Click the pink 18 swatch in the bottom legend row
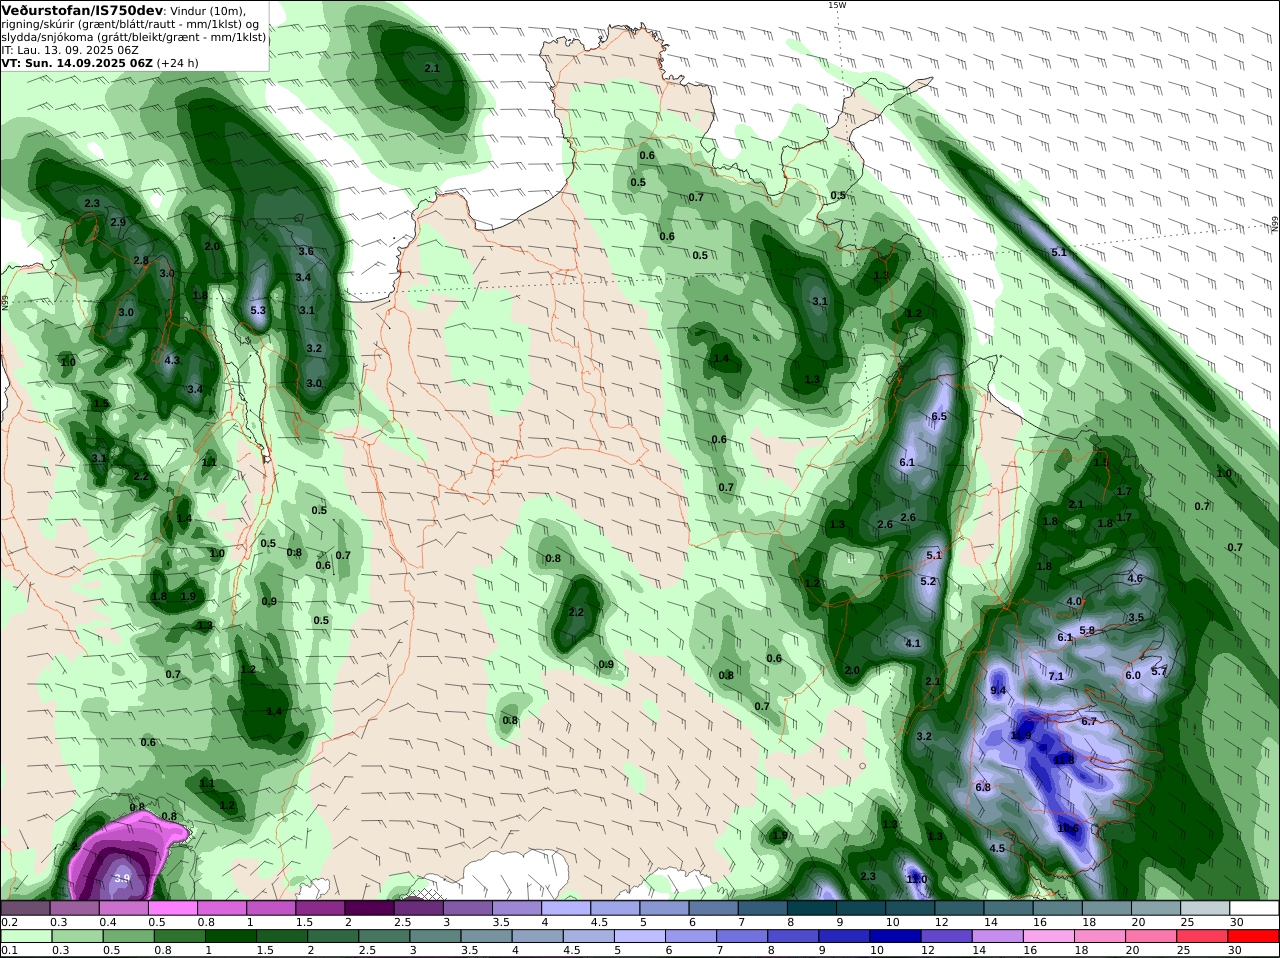This screenshot has width=1280, height=958. click(1102, 936)
